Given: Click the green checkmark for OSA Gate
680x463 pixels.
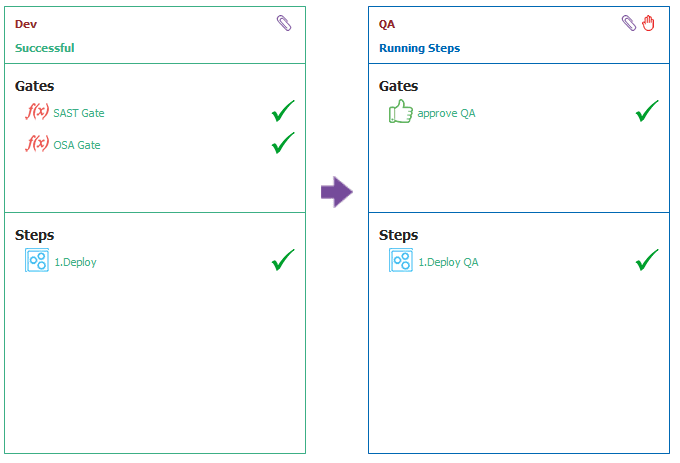Looking at the screenshot, I should (x=283, y=143).
